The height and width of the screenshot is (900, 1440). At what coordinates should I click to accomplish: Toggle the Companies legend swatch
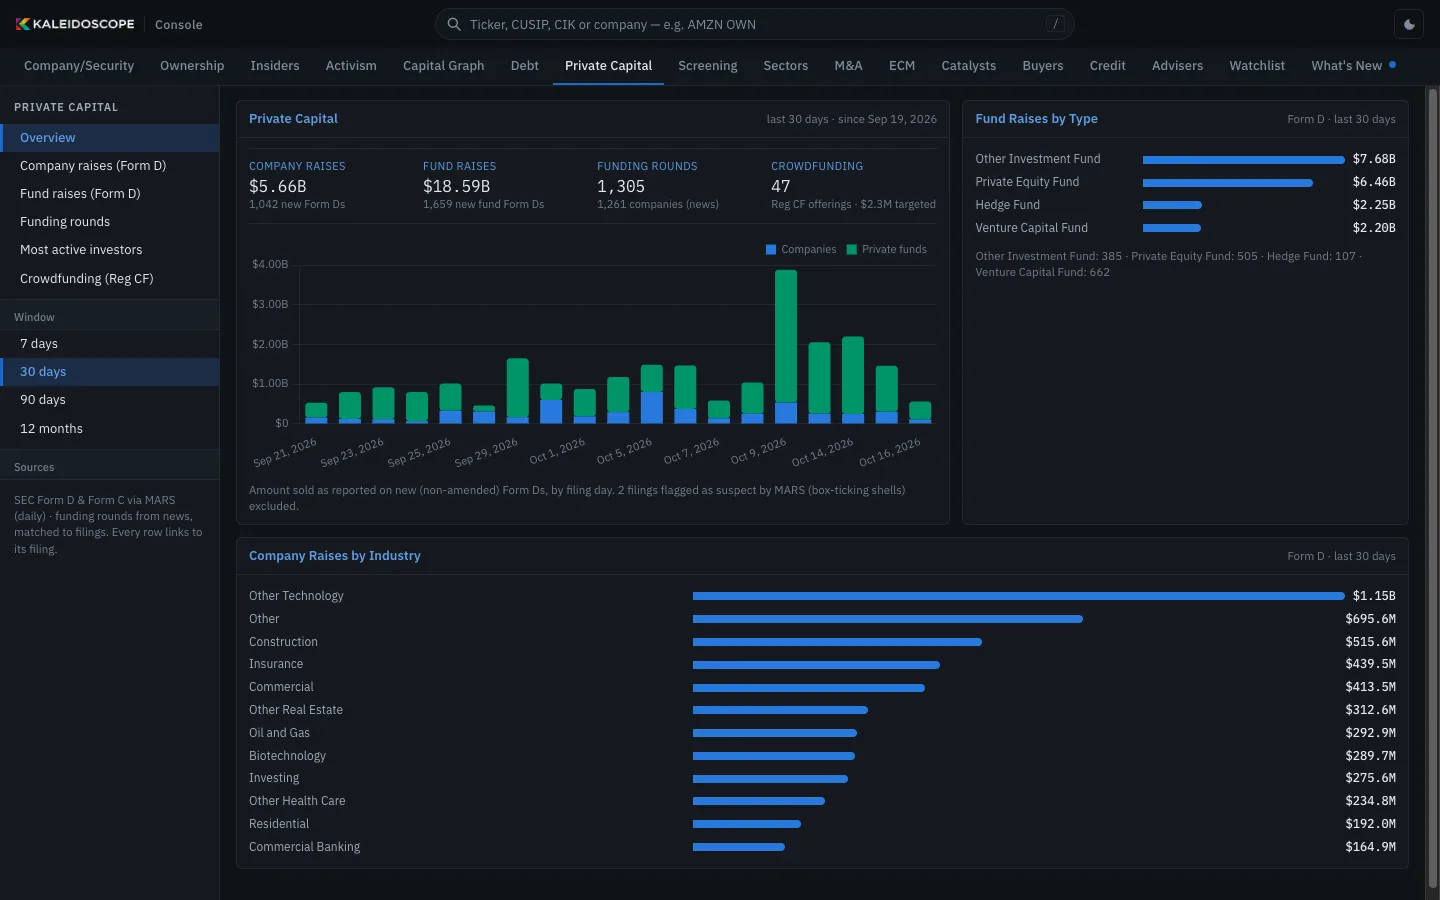pyautogui.click(x=771, y=250)
